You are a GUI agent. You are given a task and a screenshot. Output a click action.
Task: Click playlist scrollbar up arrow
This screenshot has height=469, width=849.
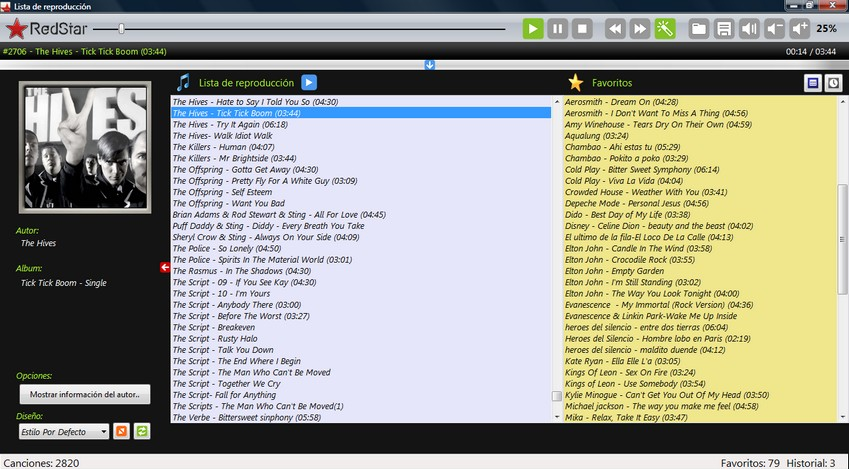[557, 102]
